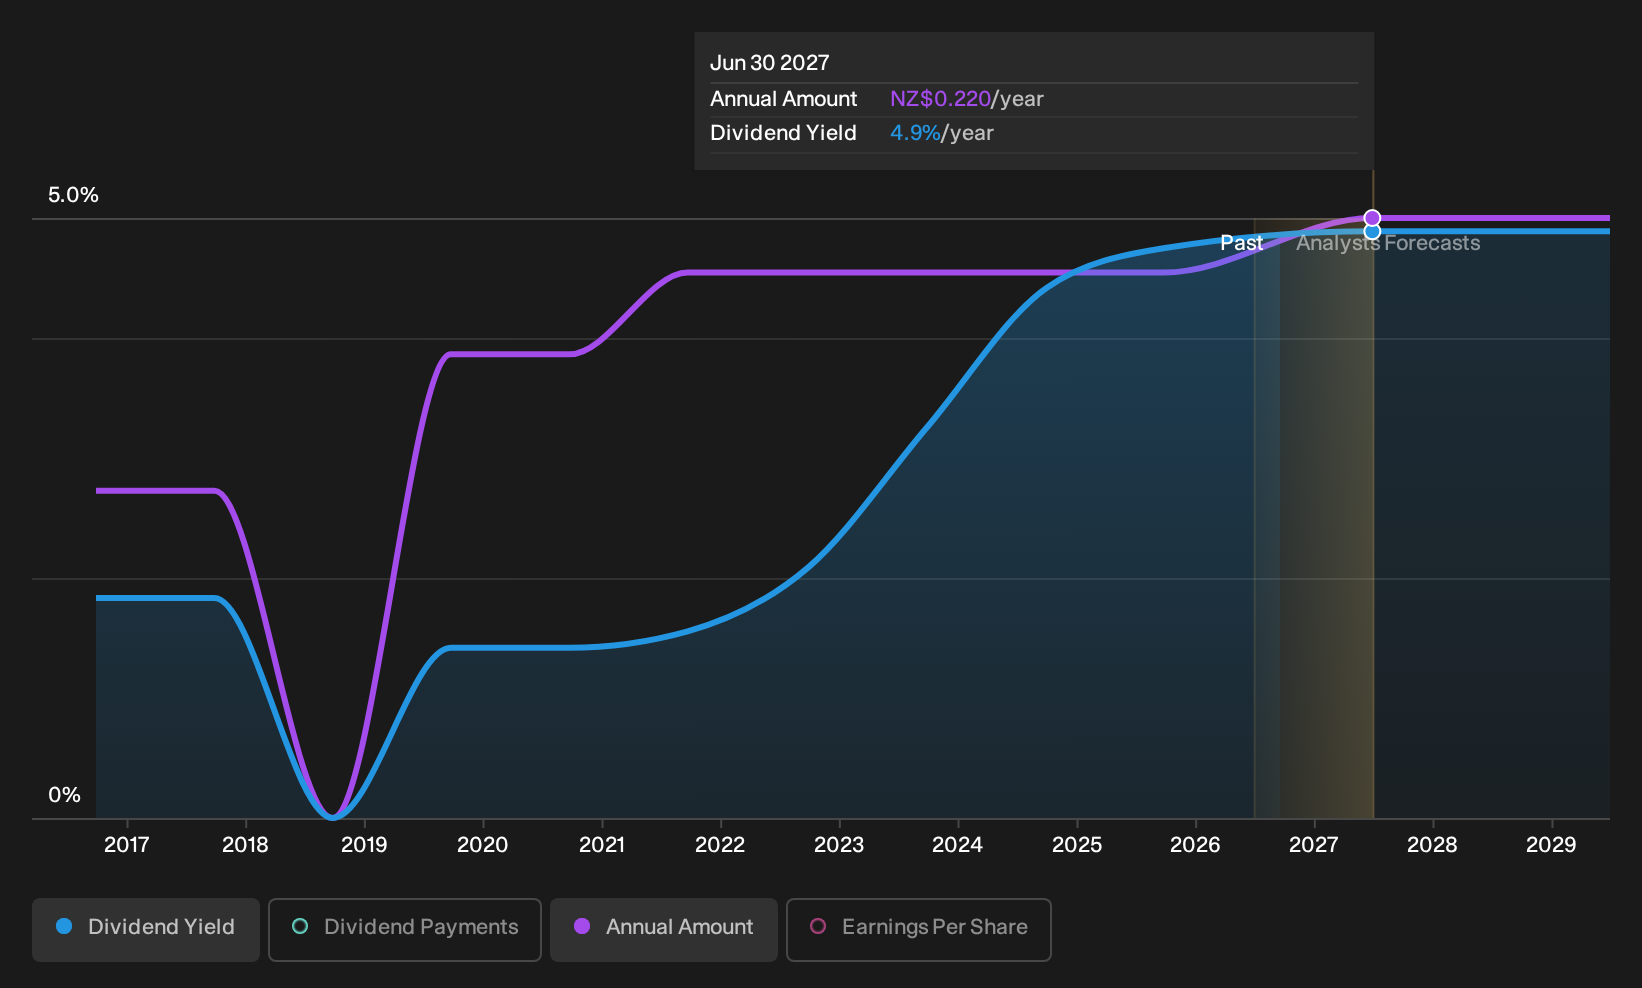Click the teal Dividend Payments circle icon

pos(300,926)
